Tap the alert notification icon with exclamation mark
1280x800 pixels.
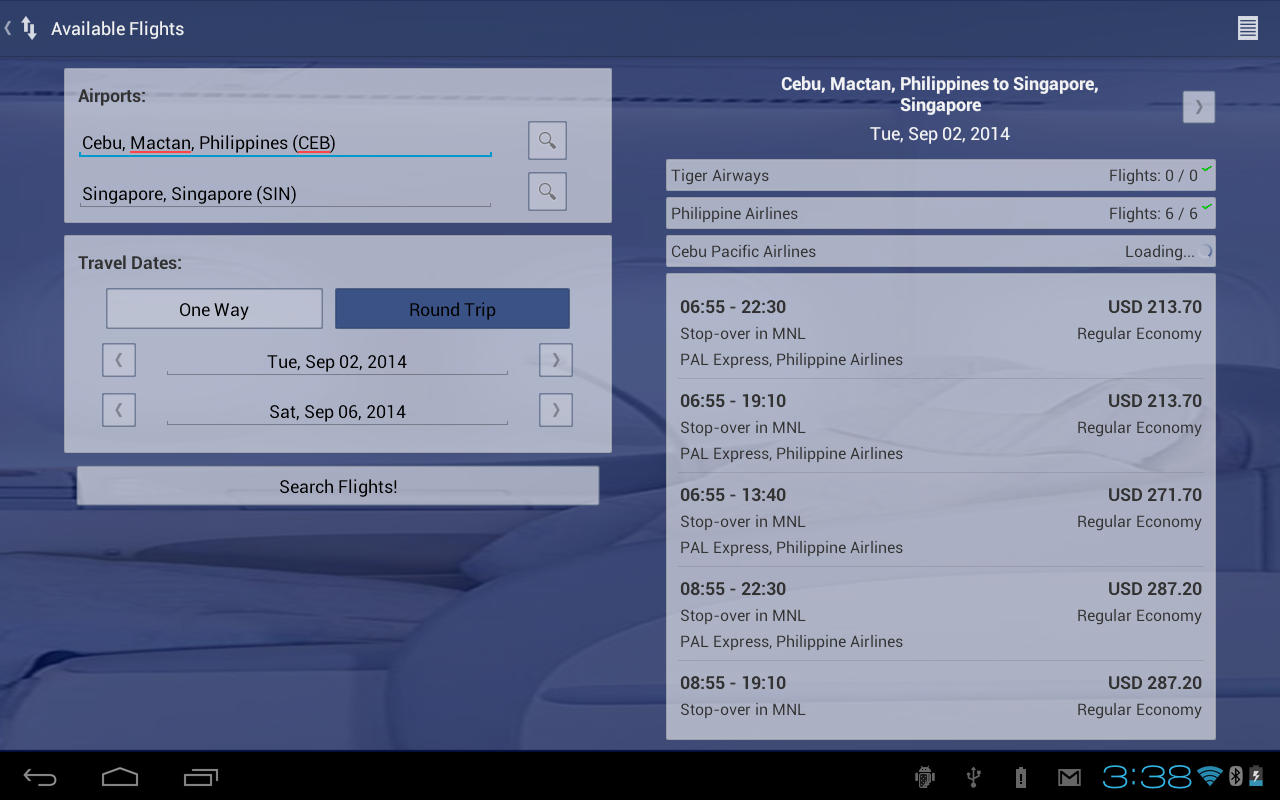(1021, 777)
